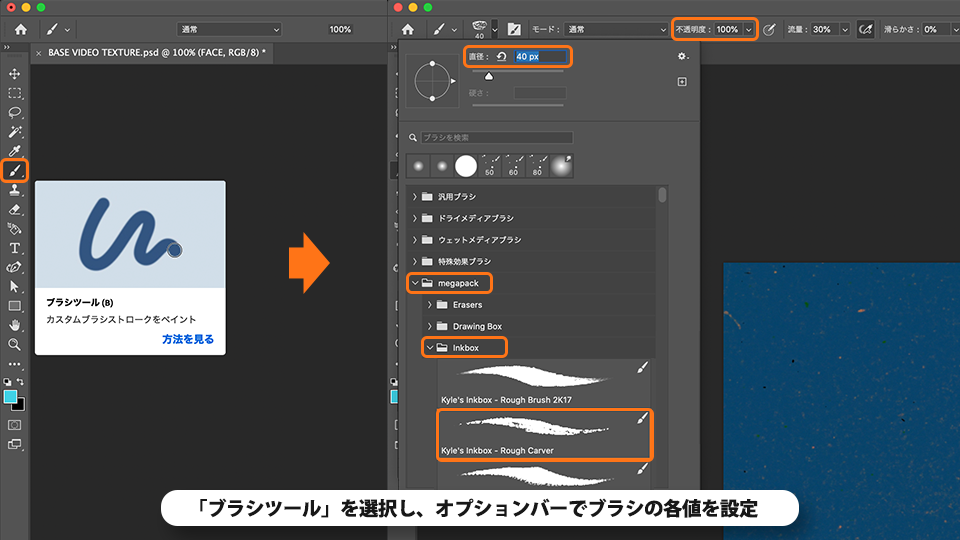Open the three-dots edit toolbar menu
Screen dimensions: 960x540
point(15,364)
